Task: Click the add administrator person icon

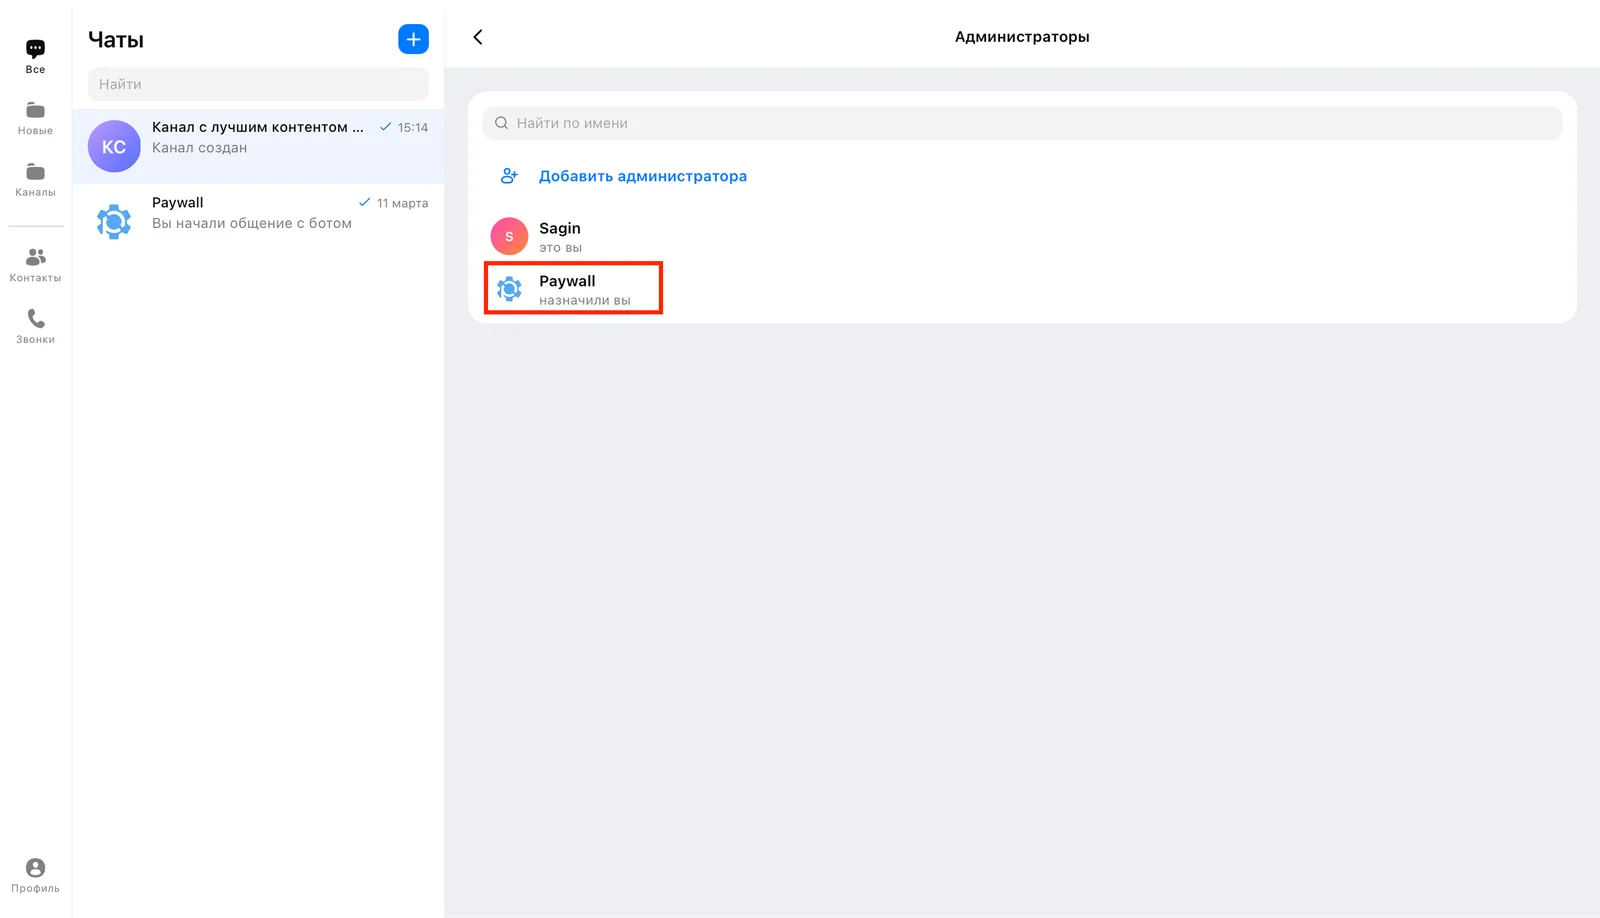Action: 509,176
